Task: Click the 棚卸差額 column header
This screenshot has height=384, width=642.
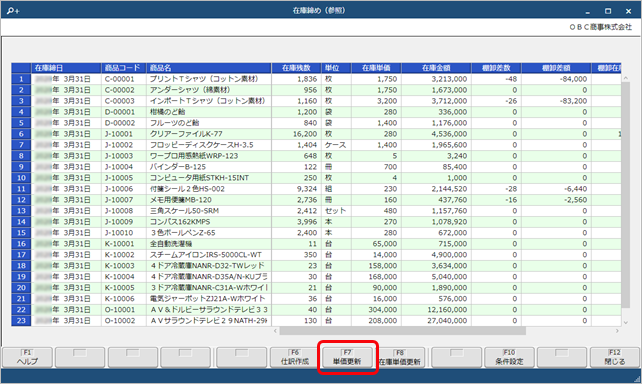Action: (x=556, y=68)
